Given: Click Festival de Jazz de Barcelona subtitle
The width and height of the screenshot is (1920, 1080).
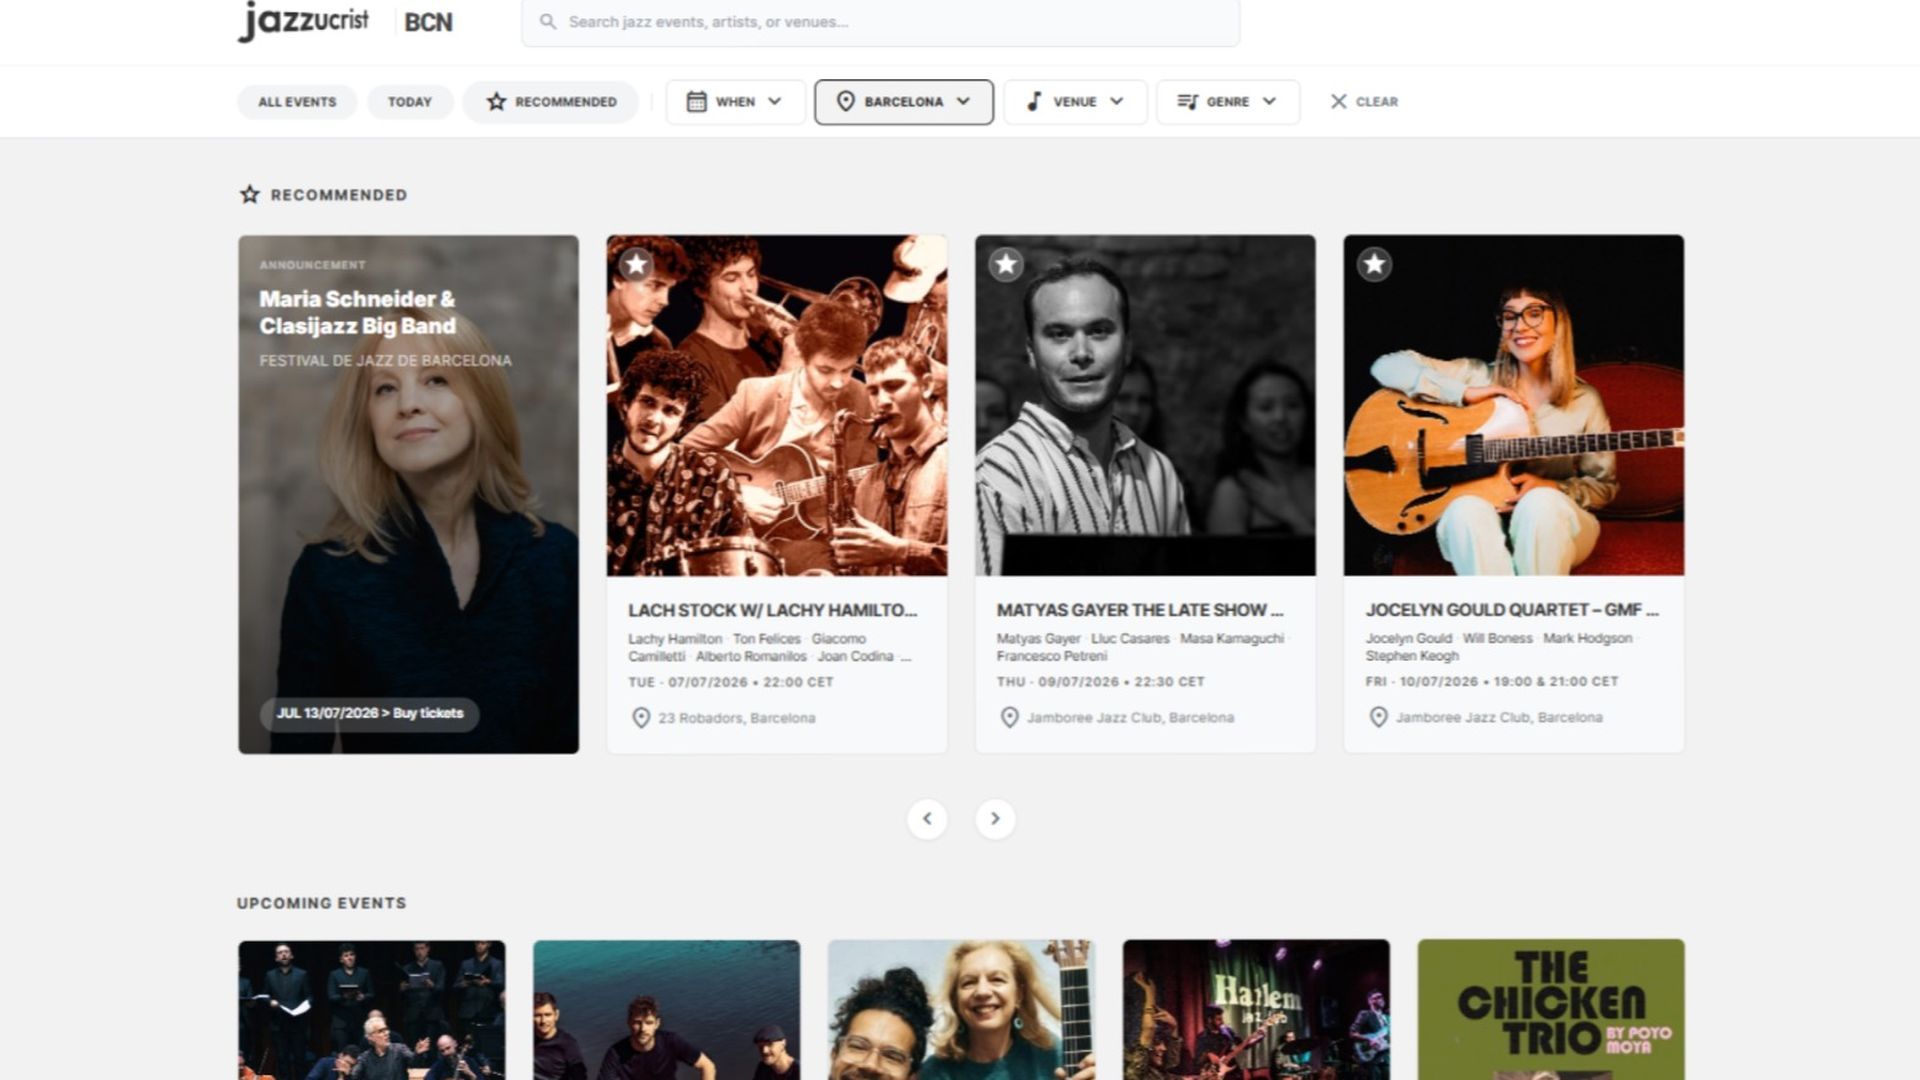Looking at the screenshot, I should coord(385,361).
